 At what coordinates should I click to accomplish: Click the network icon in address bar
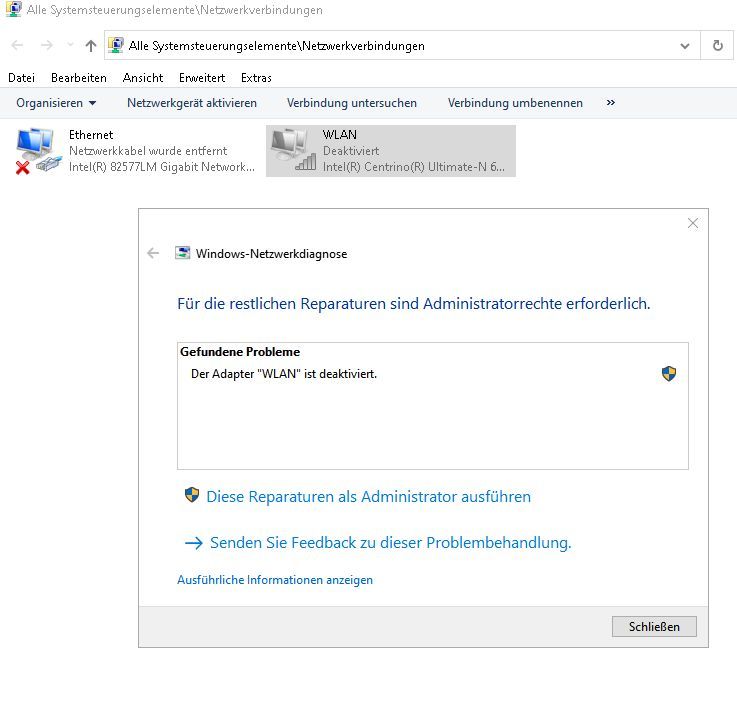coord(116,45)
